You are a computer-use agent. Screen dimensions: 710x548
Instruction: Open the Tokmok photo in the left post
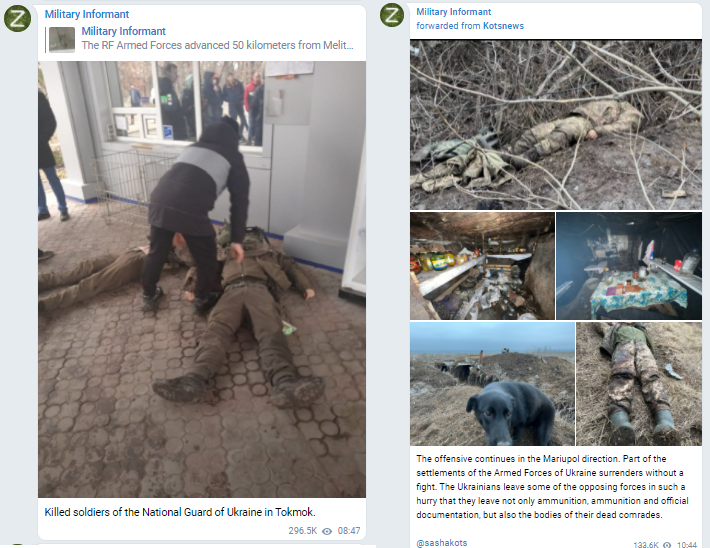point(202,279)
